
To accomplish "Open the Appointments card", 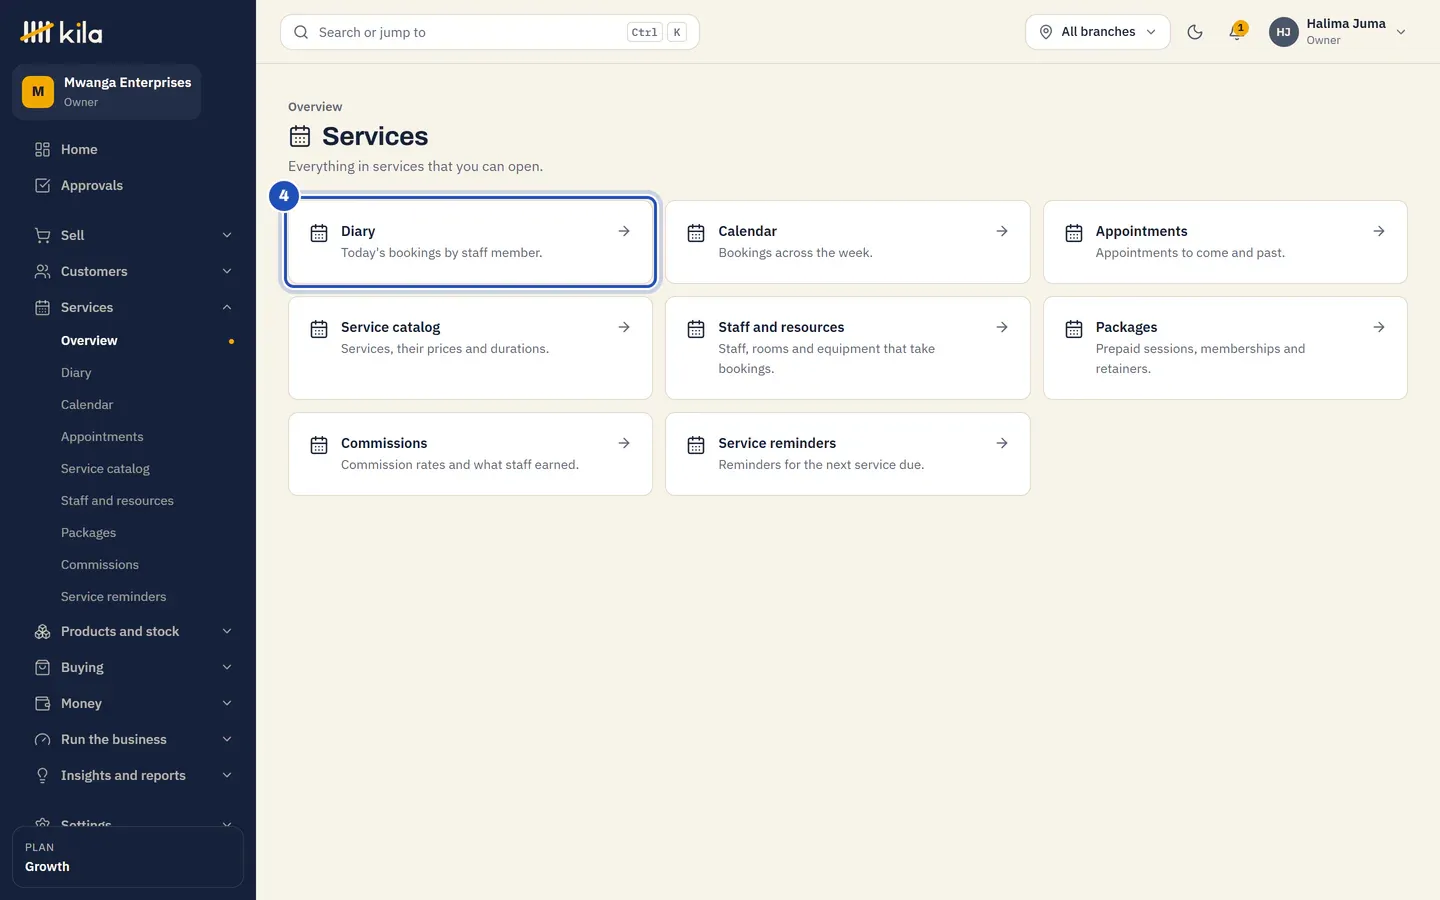I will (1225, 242).
